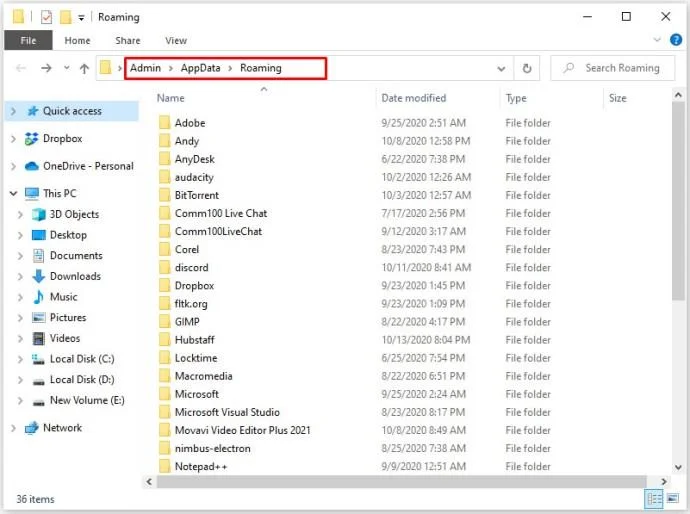The width and height of the screenshot is (690, 514).
Task: Sort by the Name column header
Action: [171, 98]
